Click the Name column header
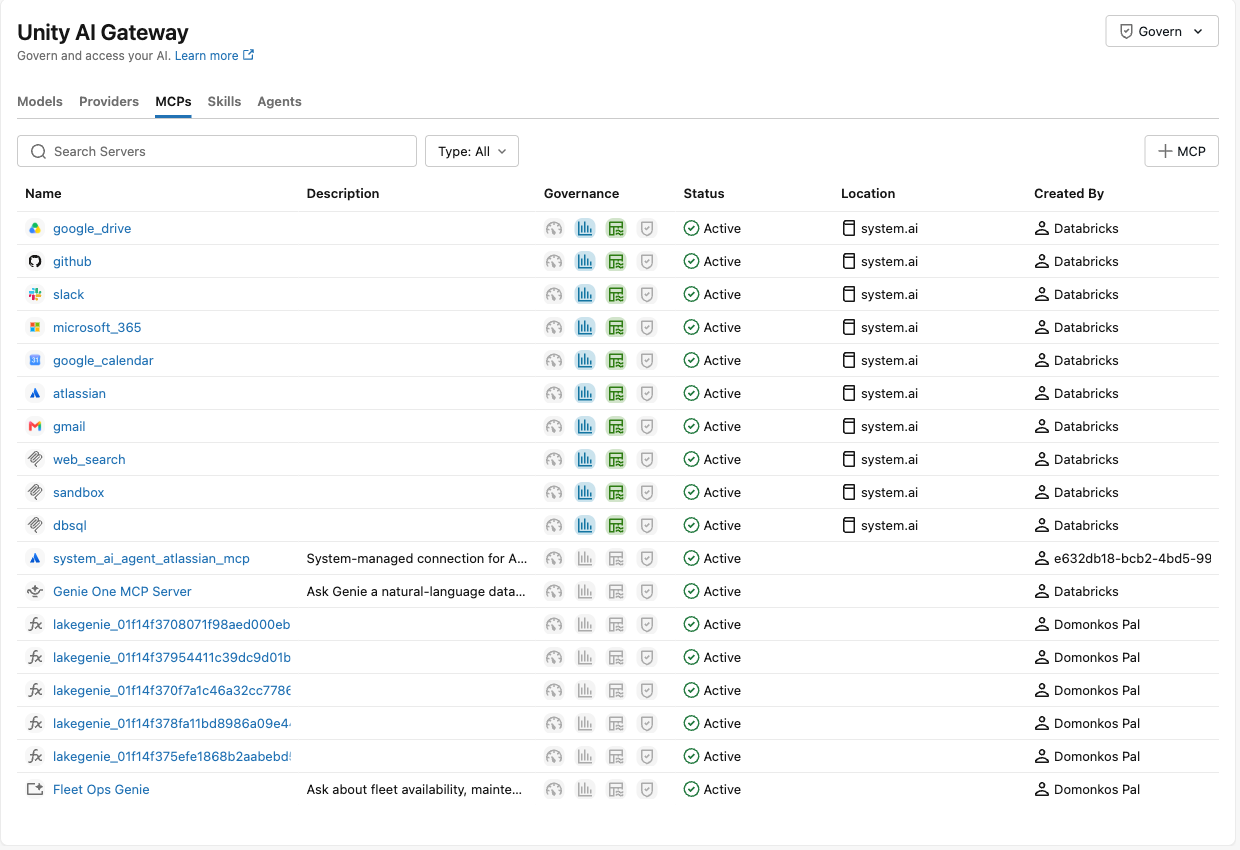 pyautogui.click(x=43, y=193)
